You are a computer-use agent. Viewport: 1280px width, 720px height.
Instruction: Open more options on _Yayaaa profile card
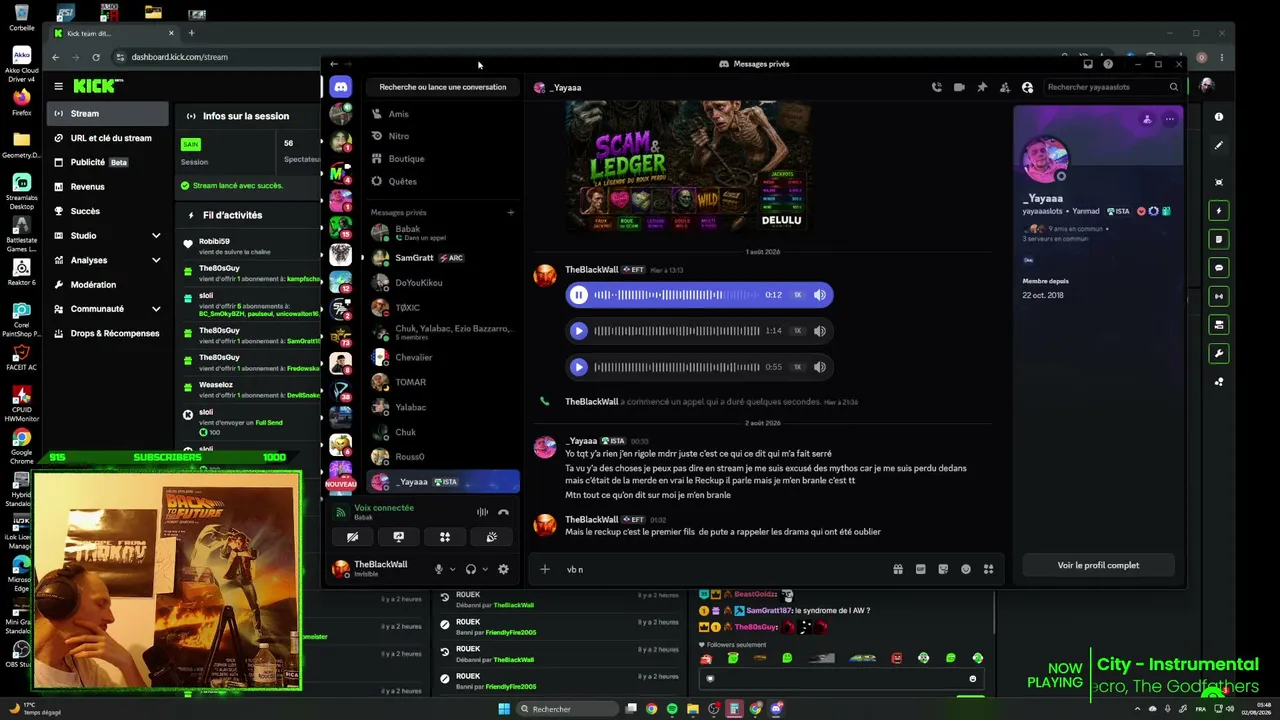click(x=1169, y=119)
